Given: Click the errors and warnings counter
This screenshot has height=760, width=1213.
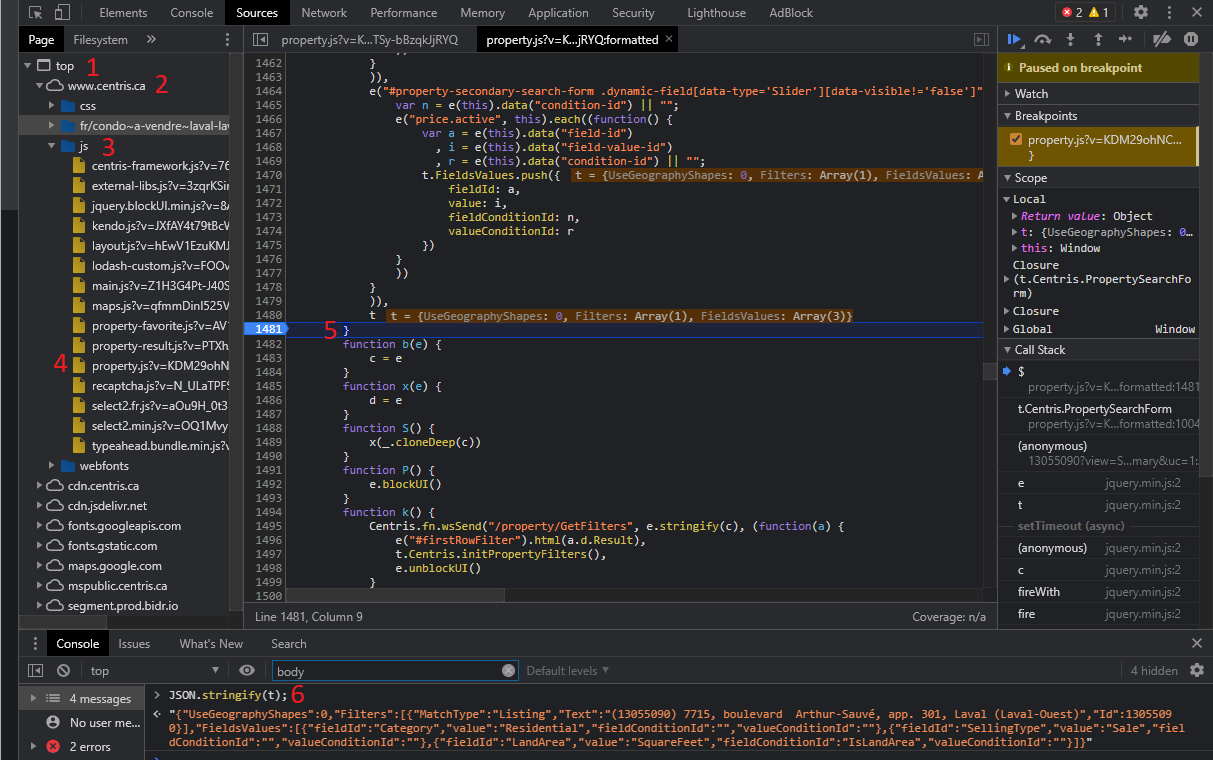Looking at the screenshot, I should [1085, 13].
